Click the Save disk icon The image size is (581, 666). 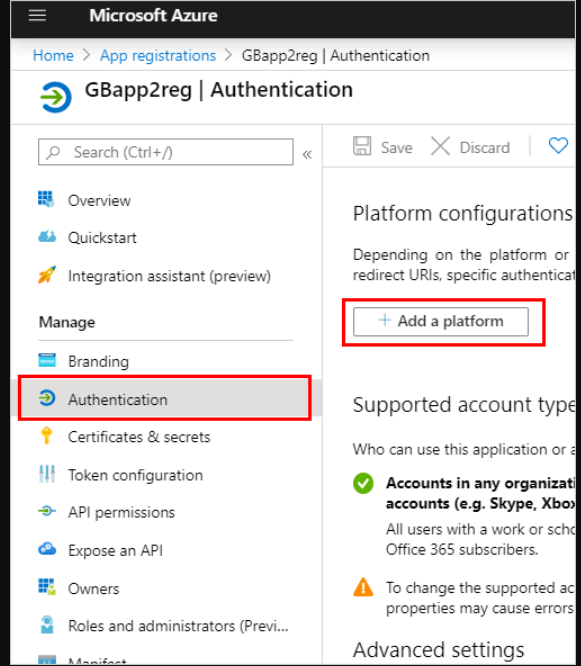tap(362, 146)
